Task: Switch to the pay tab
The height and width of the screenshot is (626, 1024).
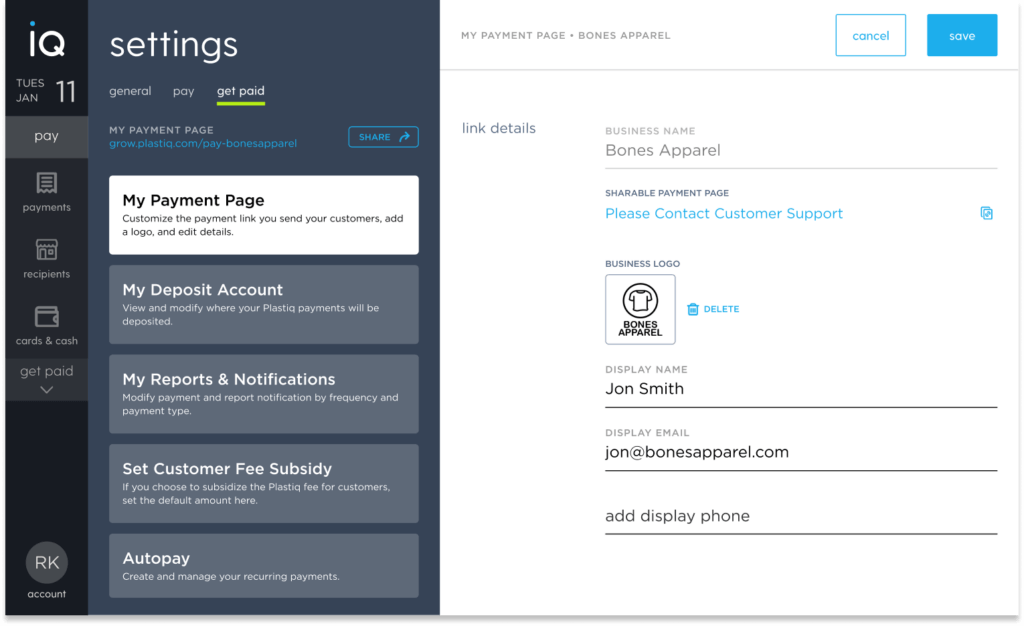Action: click(183, 90)
